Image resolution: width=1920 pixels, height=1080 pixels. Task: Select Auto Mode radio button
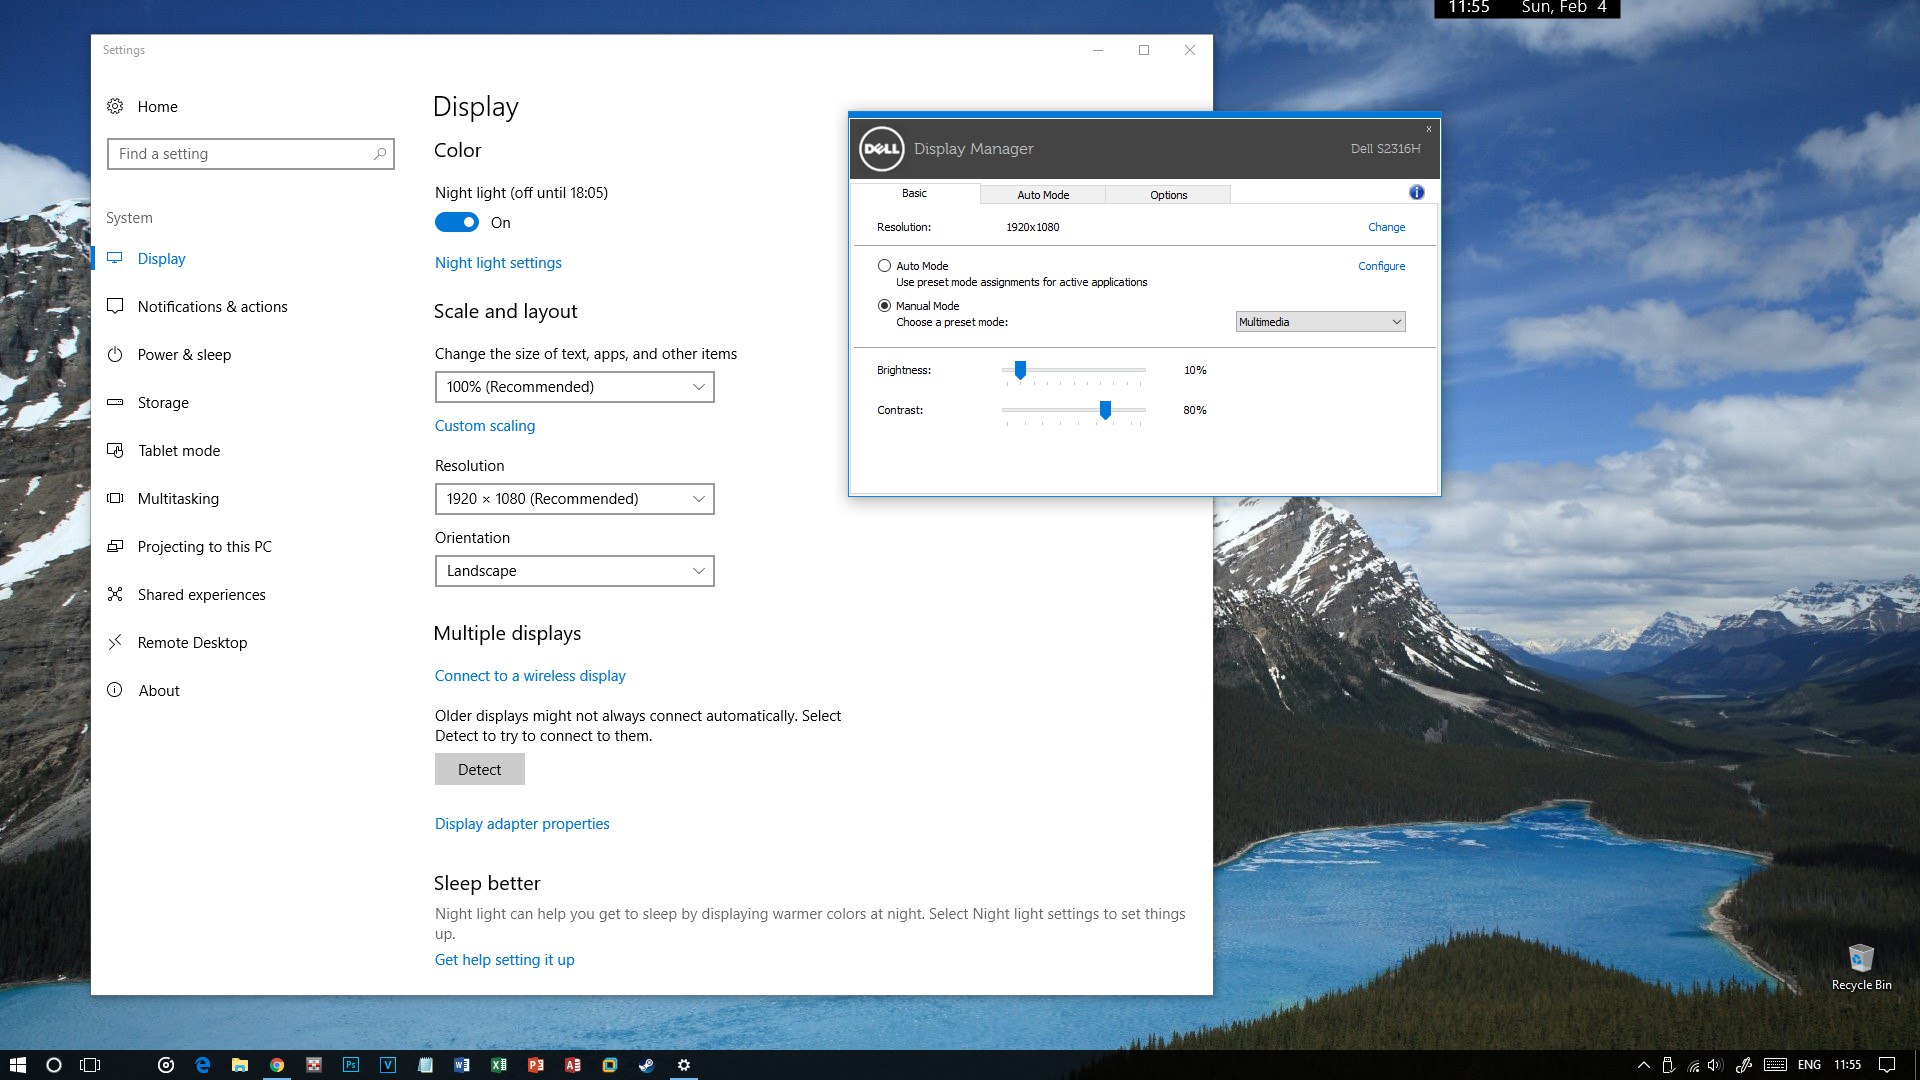884,266
